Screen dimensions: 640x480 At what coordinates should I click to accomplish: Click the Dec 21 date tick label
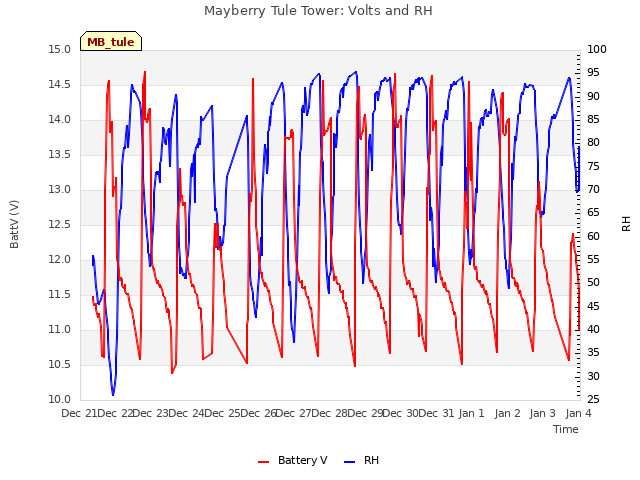[x=79, y=413]
